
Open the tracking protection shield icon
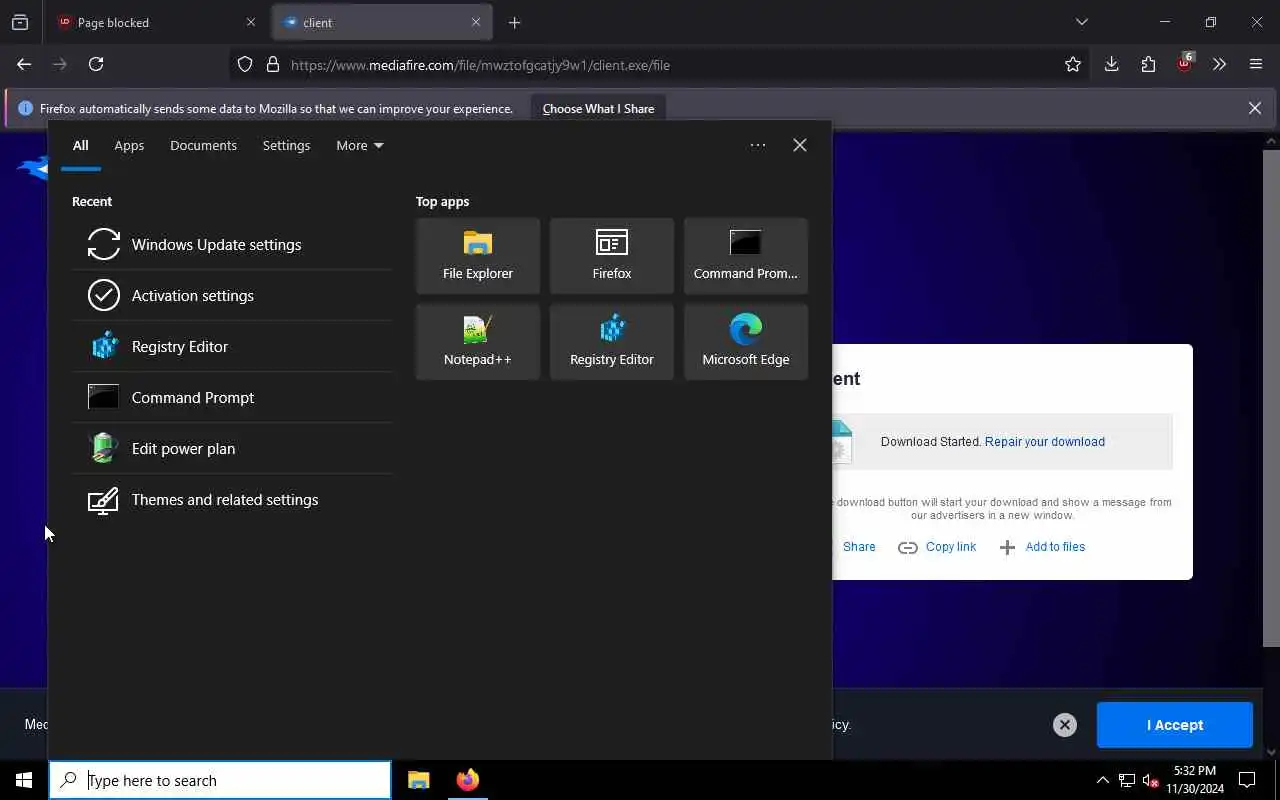click(x=245, y=65)
